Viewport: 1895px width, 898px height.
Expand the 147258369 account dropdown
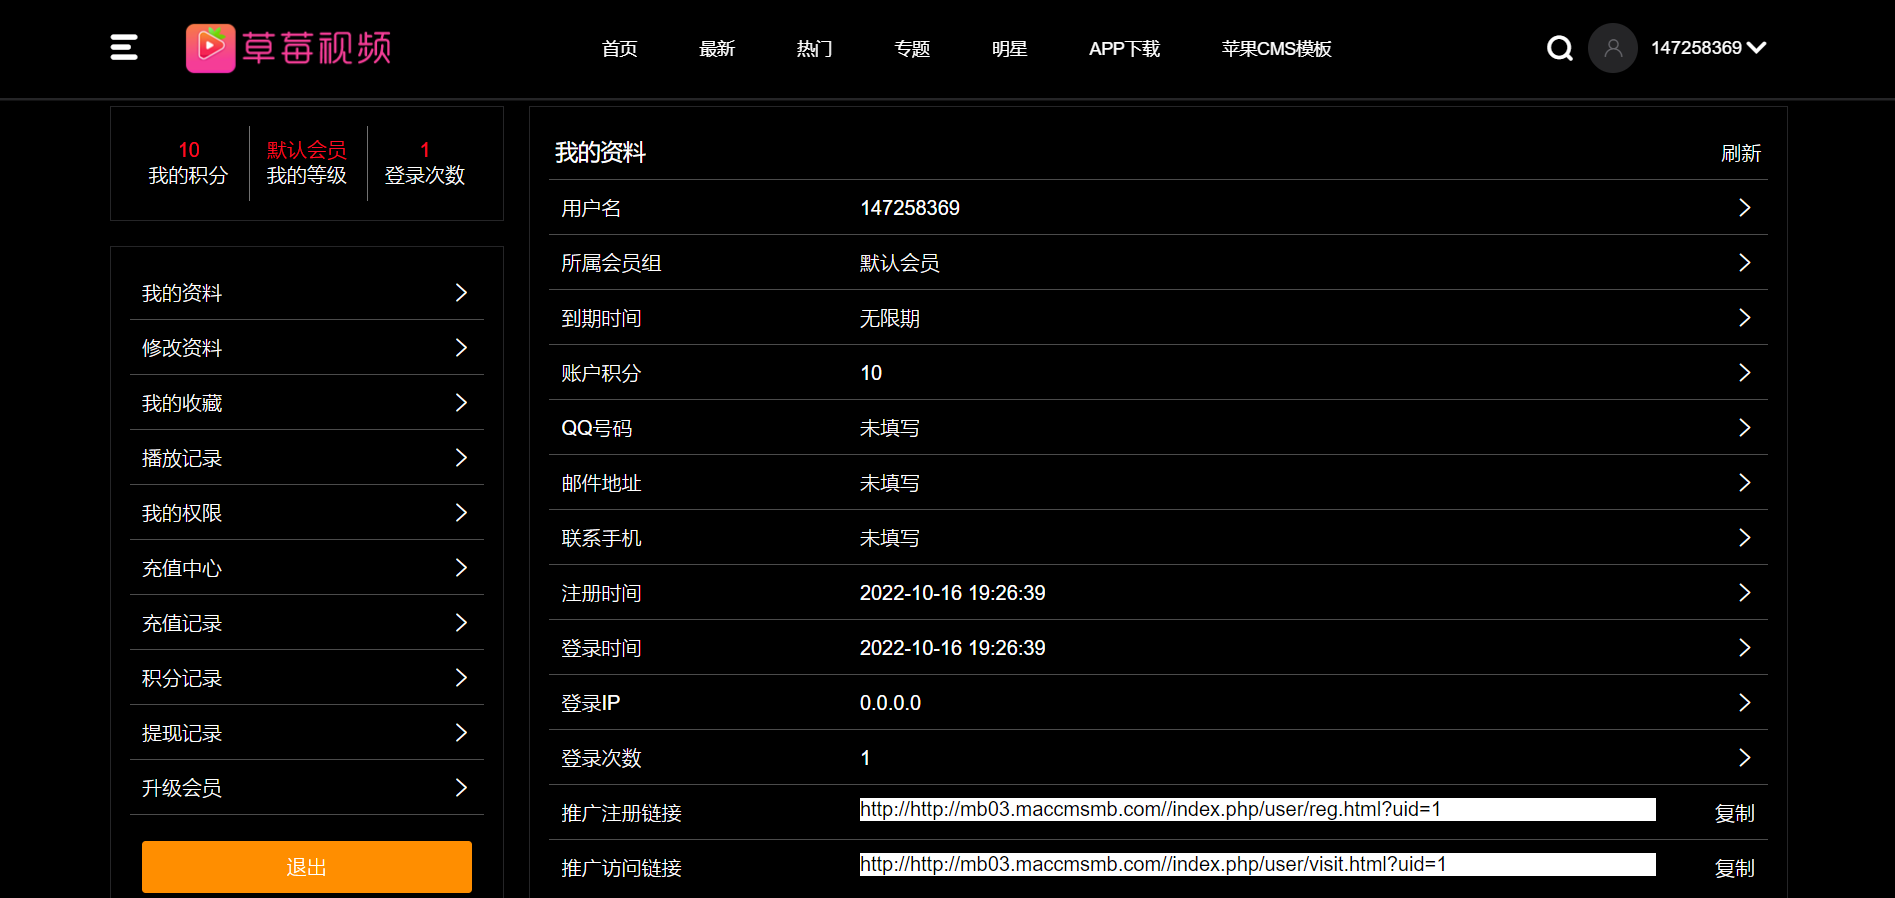1708,48
